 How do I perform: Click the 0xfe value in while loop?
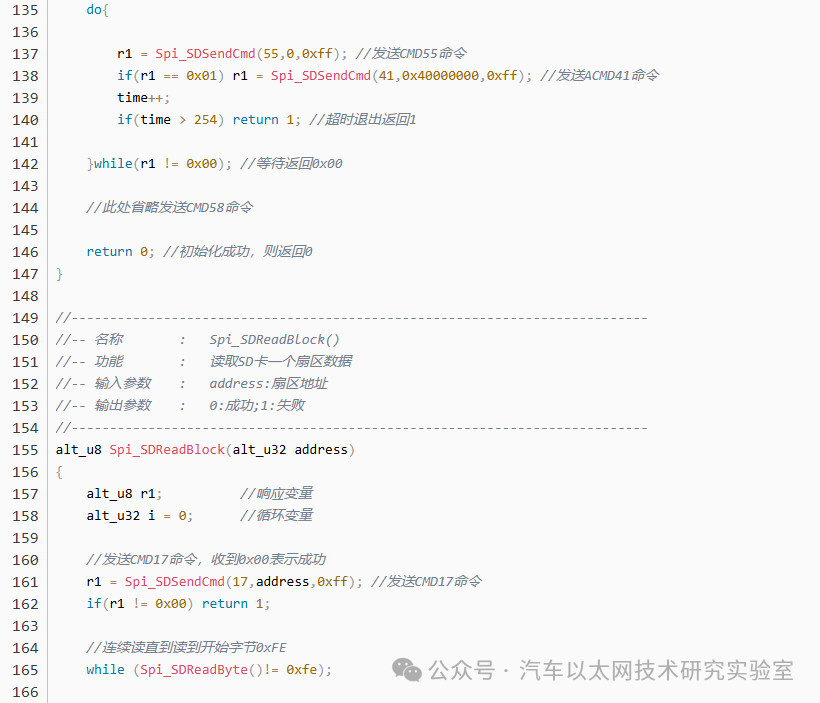click(301, 670)
